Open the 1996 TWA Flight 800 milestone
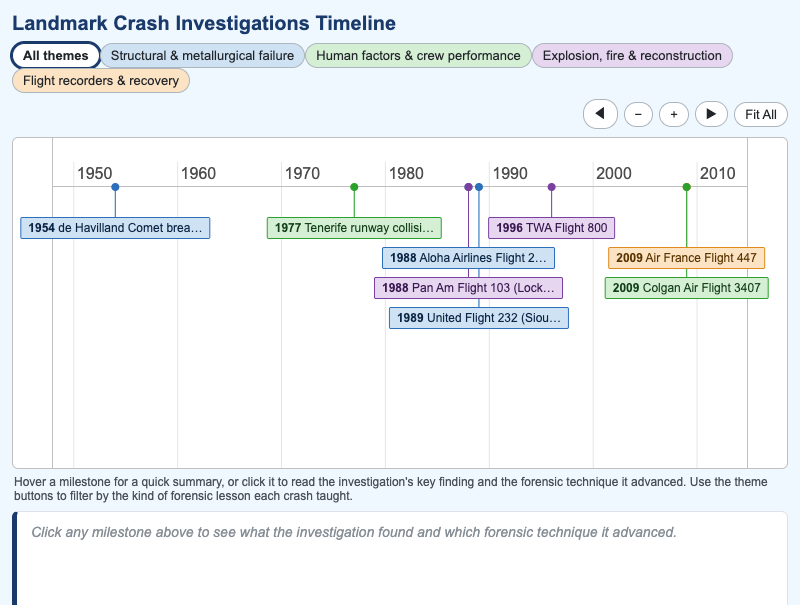 tap(552, 228)
